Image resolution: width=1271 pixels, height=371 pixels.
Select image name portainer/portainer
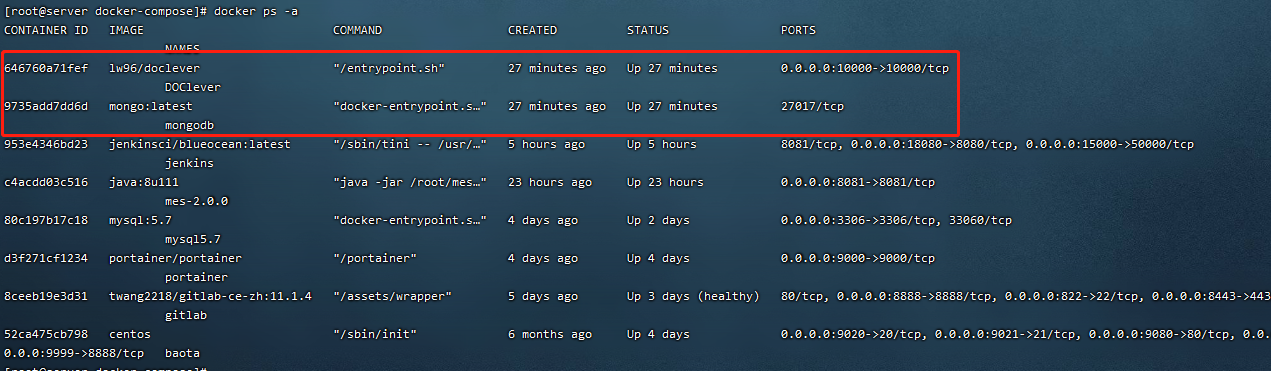point(175,258)
